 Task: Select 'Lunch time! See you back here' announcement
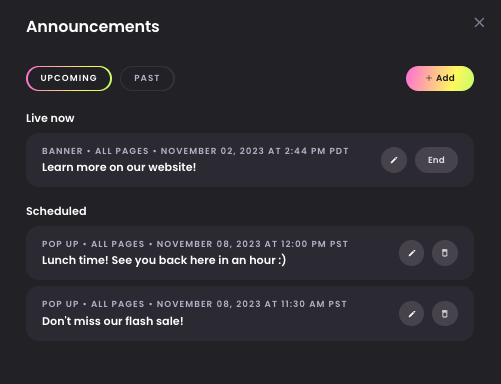click(164, 260)
